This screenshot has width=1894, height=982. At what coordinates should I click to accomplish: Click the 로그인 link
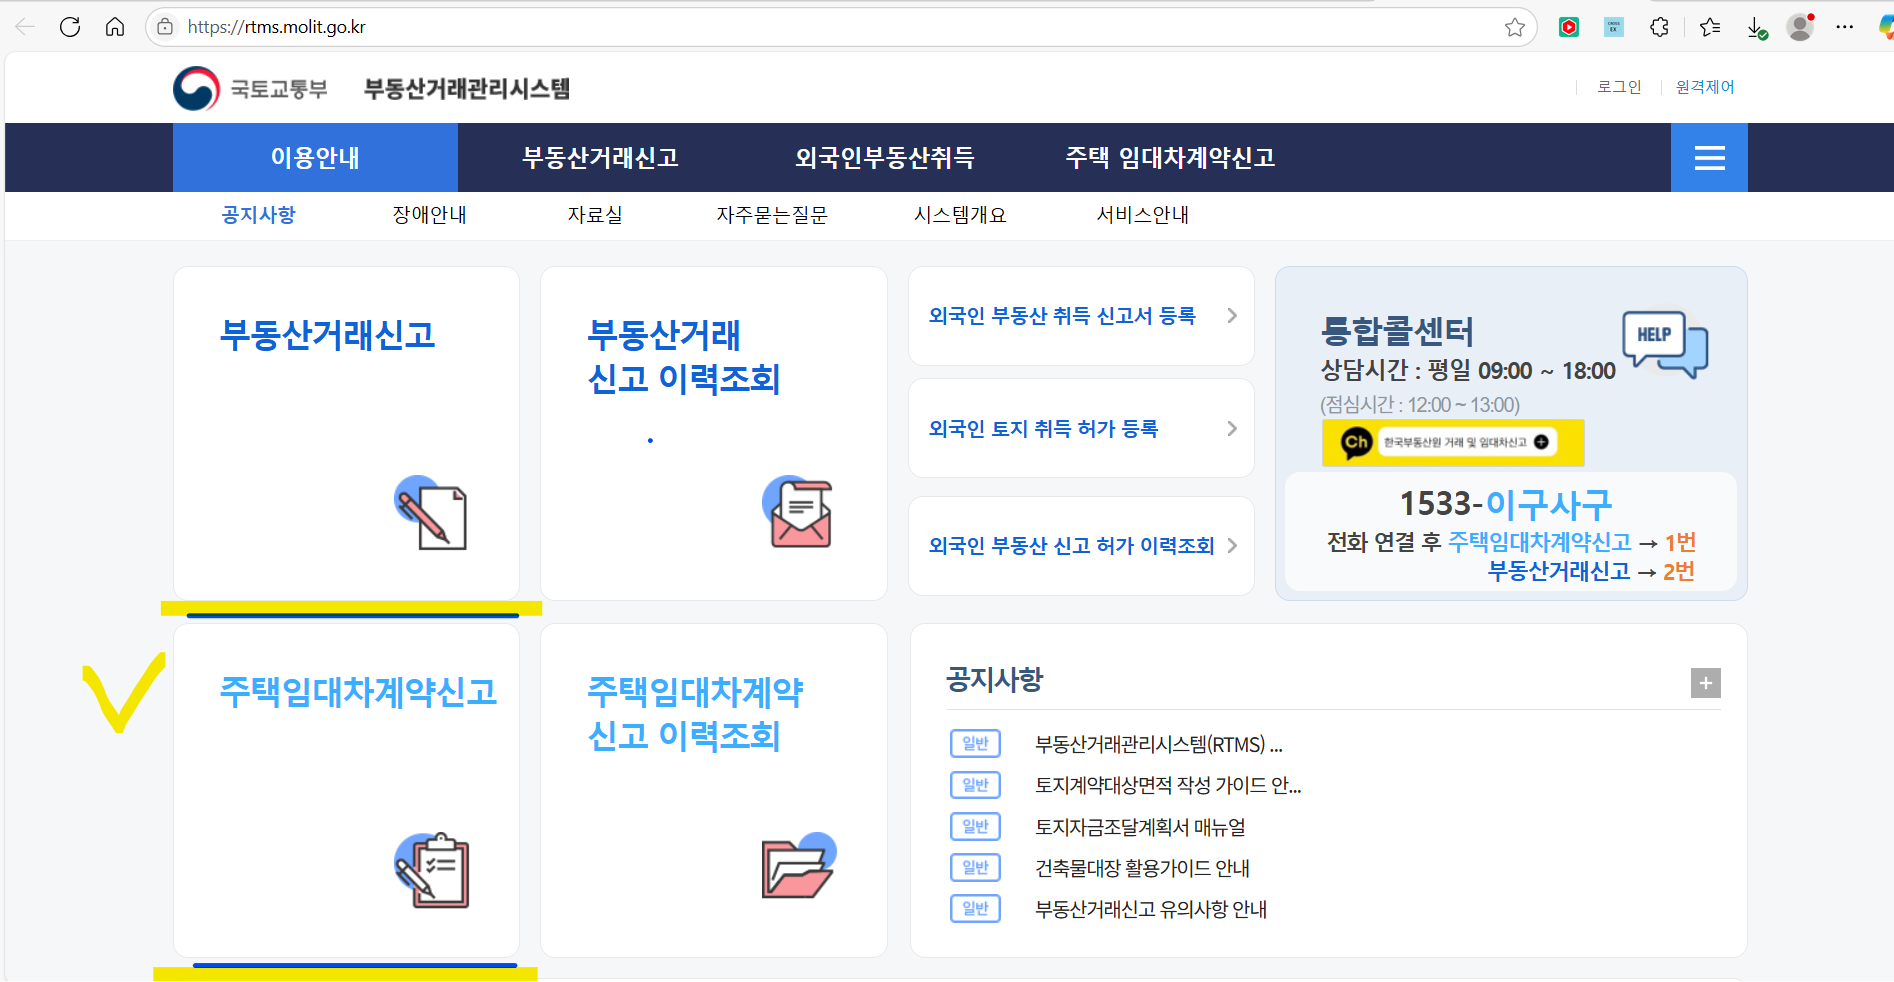coord(1618,87)
